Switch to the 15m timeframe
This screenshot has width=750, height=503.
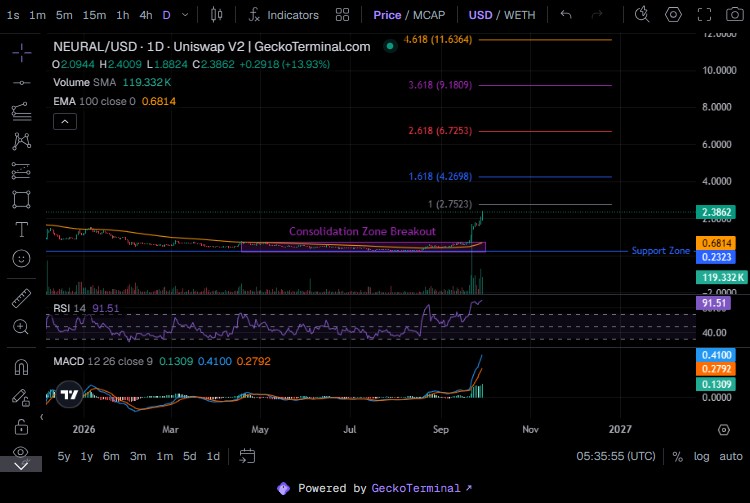click(94, 15)
